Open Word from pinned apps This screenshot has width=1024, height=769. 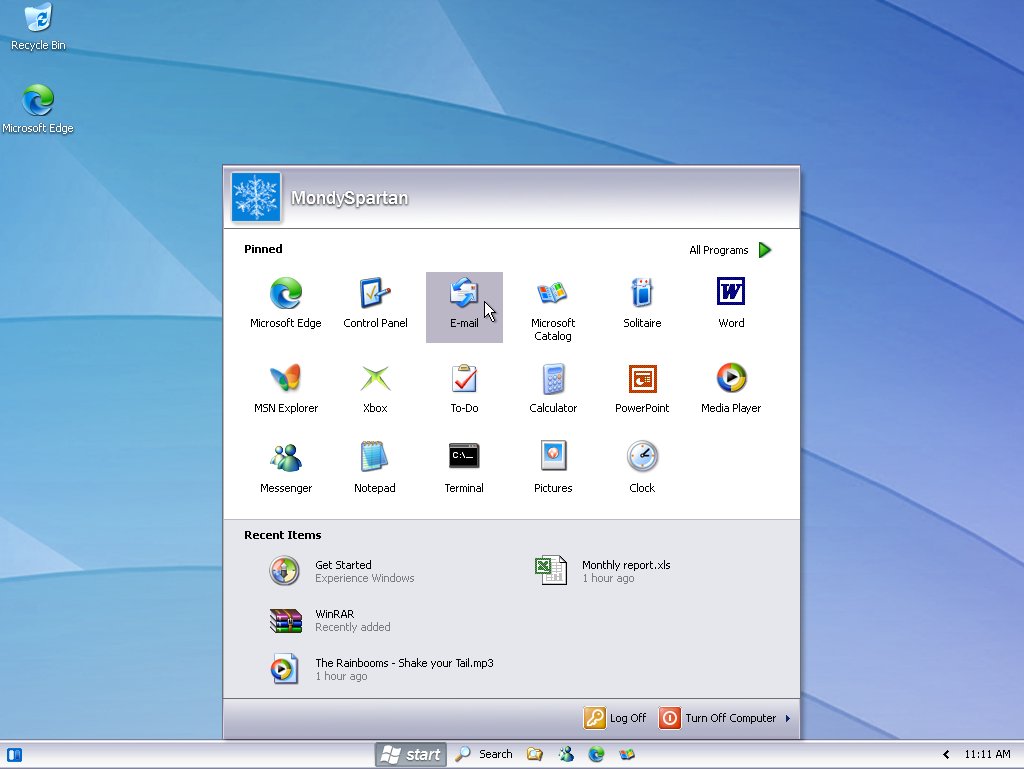click(x=731, y=304)
